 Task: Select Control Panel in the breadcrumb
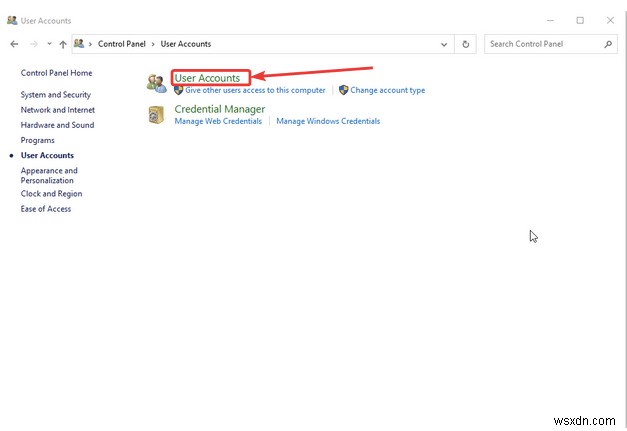point(122,44)
